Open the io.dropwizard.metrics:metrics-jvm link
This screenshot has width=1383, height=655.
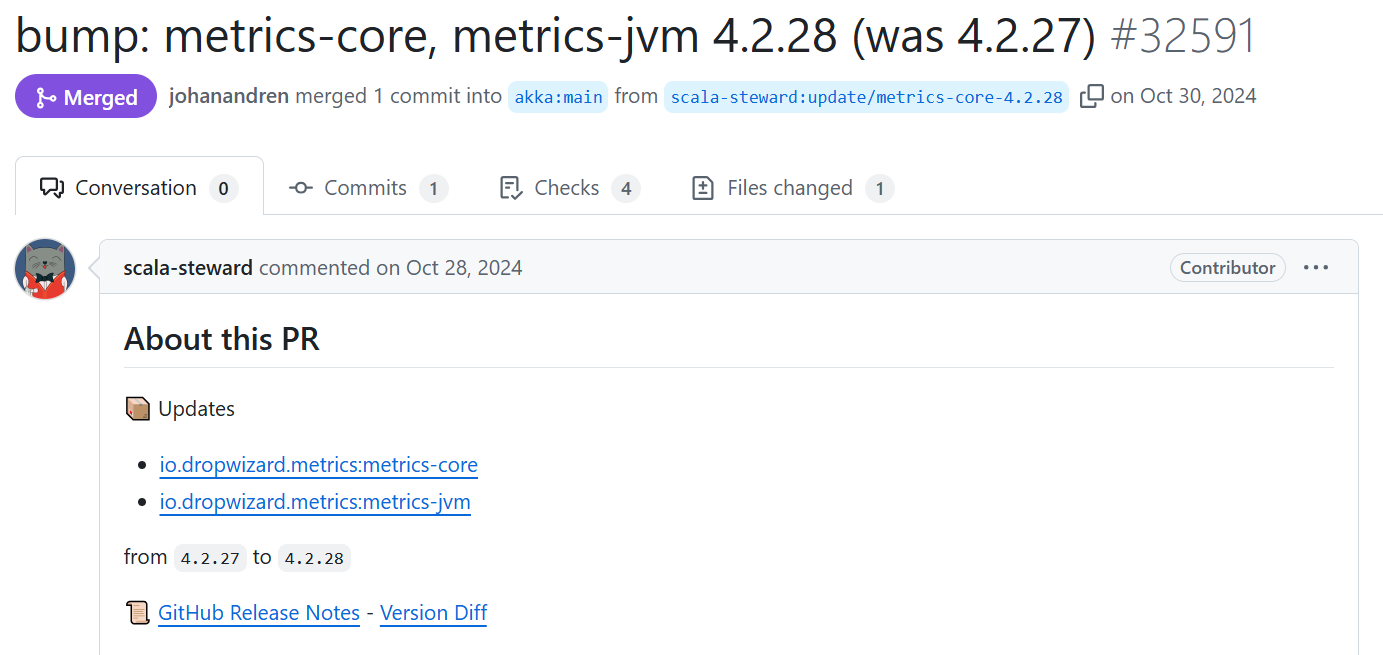click(x=315, y=502)
